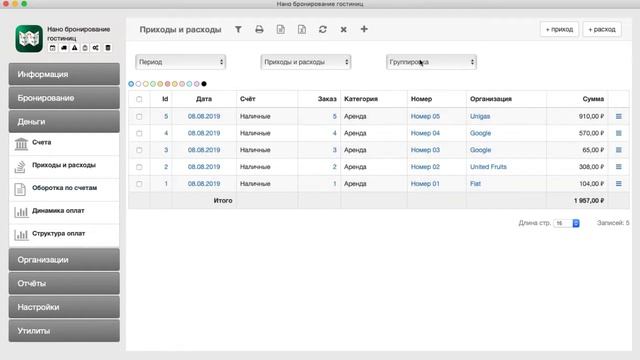Click the share icon under the app title
The height and width of the screenshot is (360, 640).
tap(96, 48)
